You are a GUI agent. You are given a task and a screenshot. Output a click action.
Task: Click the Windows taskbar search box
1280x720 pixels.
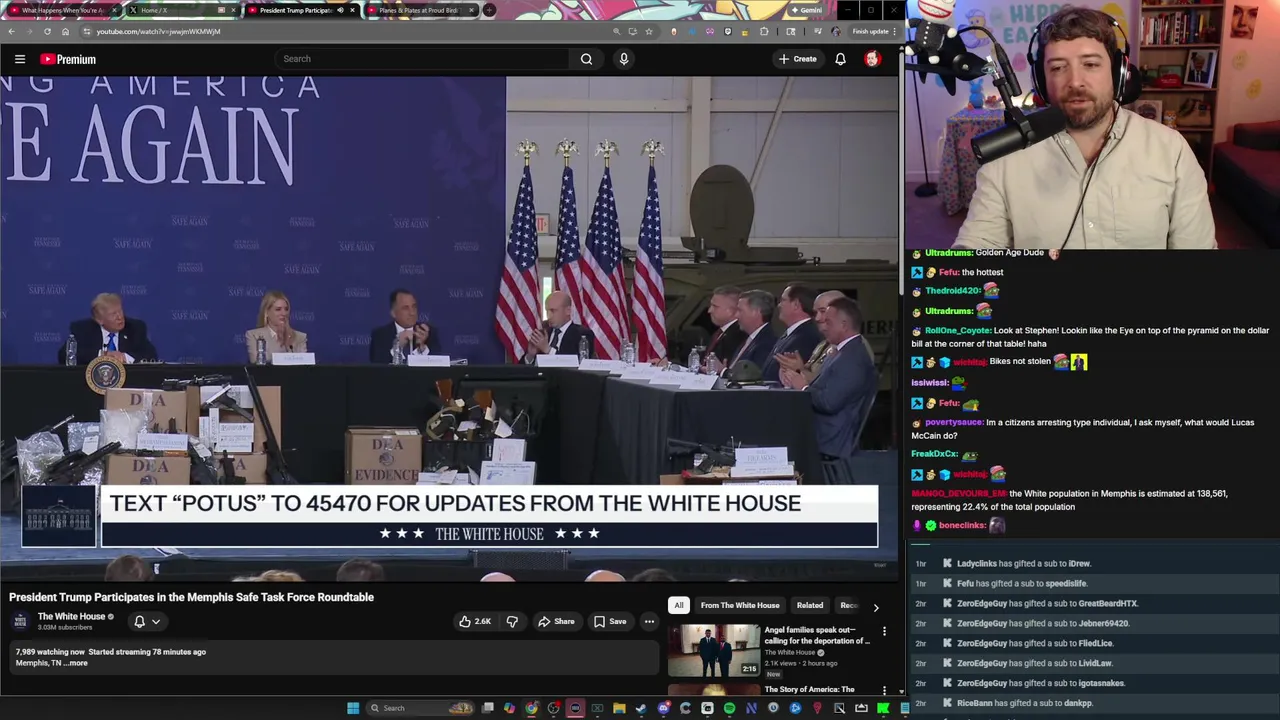(418, 708)
